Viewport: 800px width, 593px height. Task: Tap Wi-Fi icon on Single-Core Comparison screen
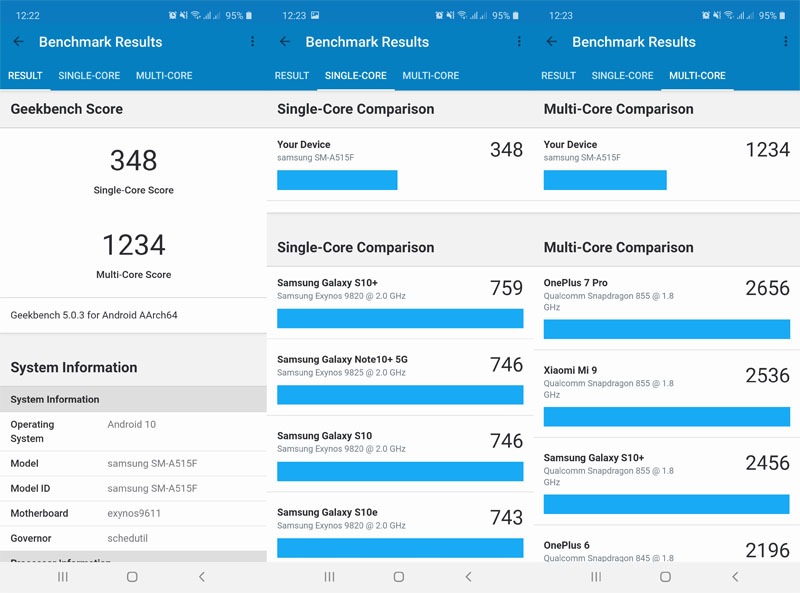pyautogui.click(x=462, y=15)
